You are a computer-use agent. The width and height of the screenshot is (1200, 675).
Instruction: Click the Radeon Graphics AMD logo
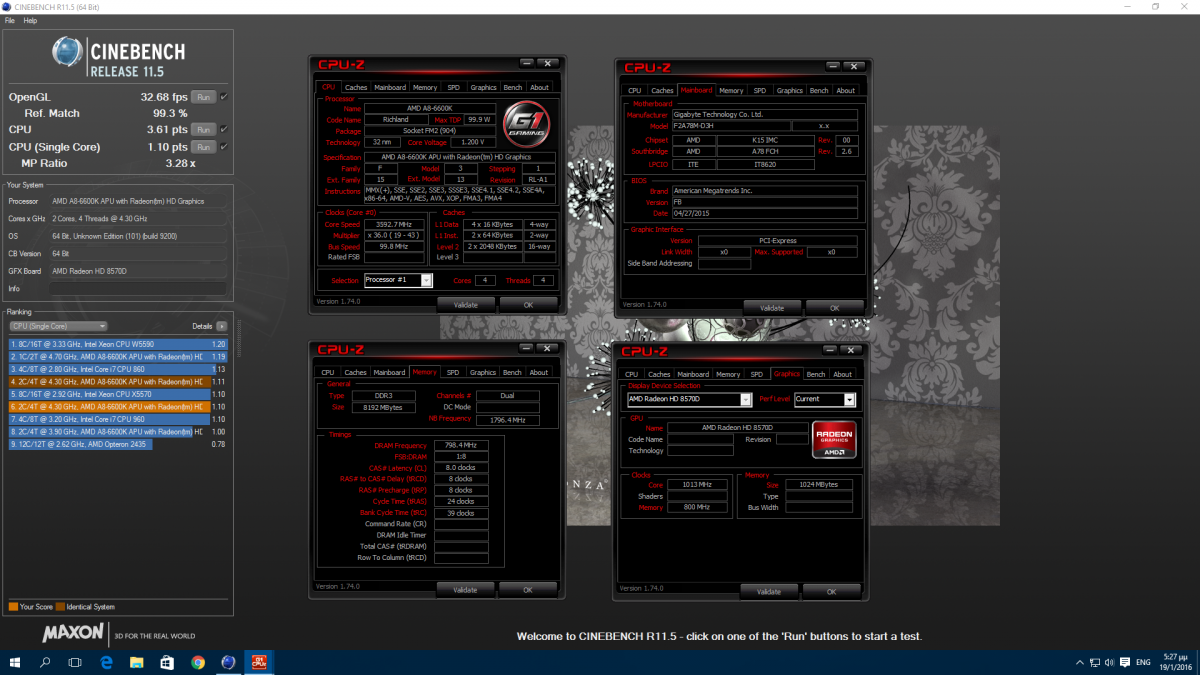[836, 438]
